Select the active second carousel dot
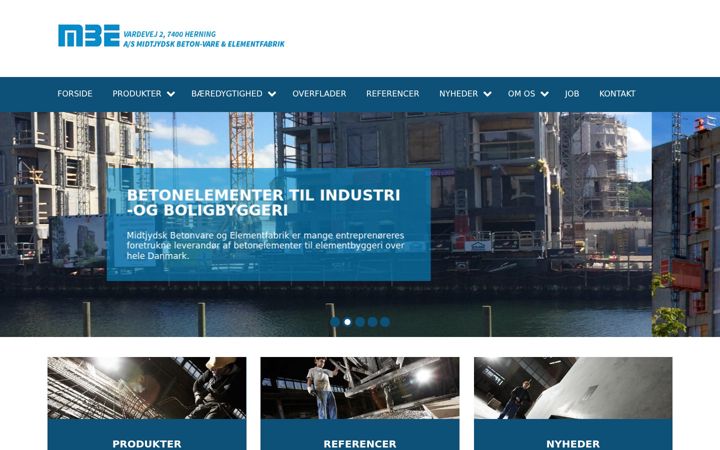This screenshot has width=720, height=450. pos(348,322)
